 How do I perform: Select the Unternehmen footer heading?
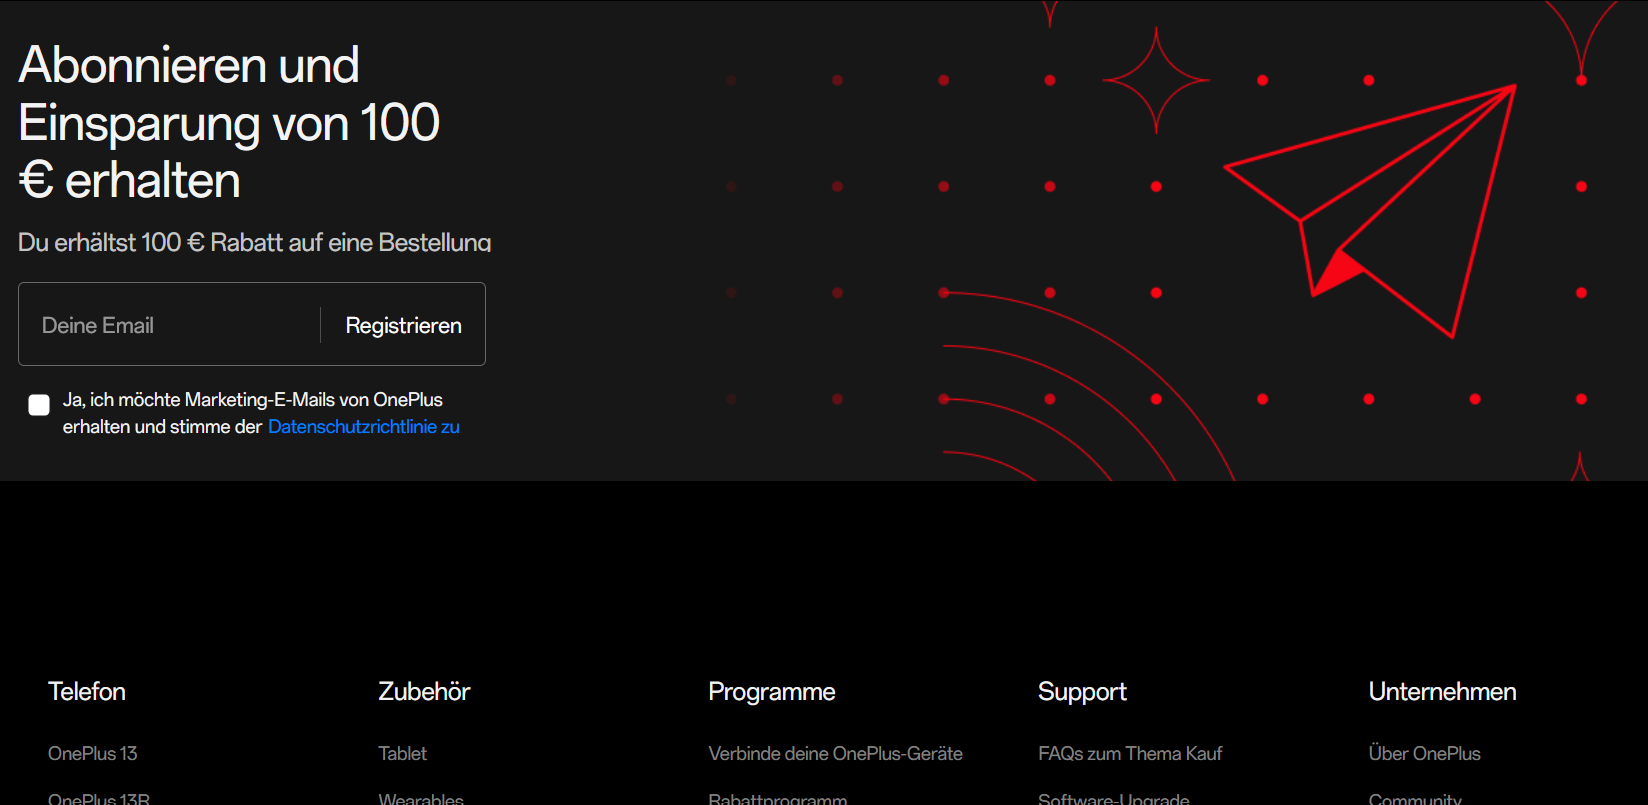point(1442,692)
